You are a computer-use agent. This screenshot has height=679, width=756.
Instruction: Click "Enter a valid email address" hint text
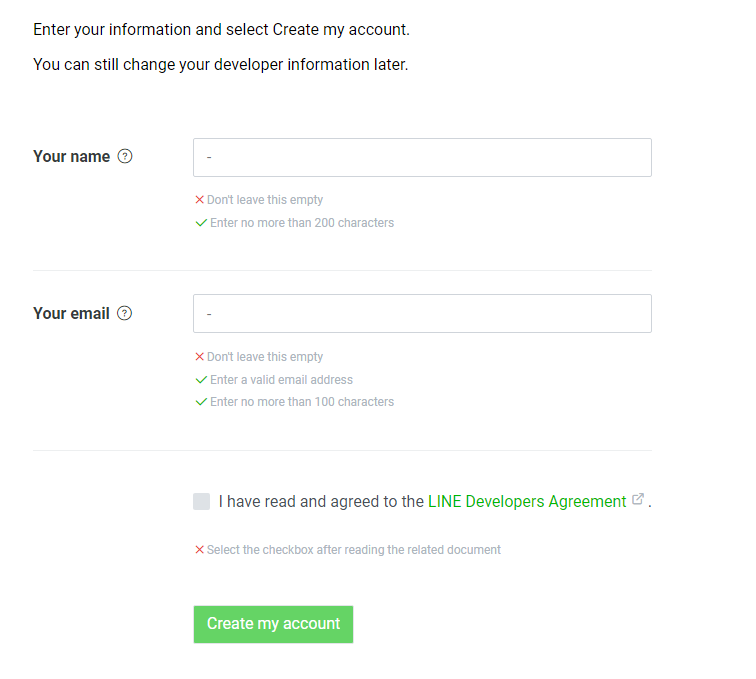click(281, 380)
